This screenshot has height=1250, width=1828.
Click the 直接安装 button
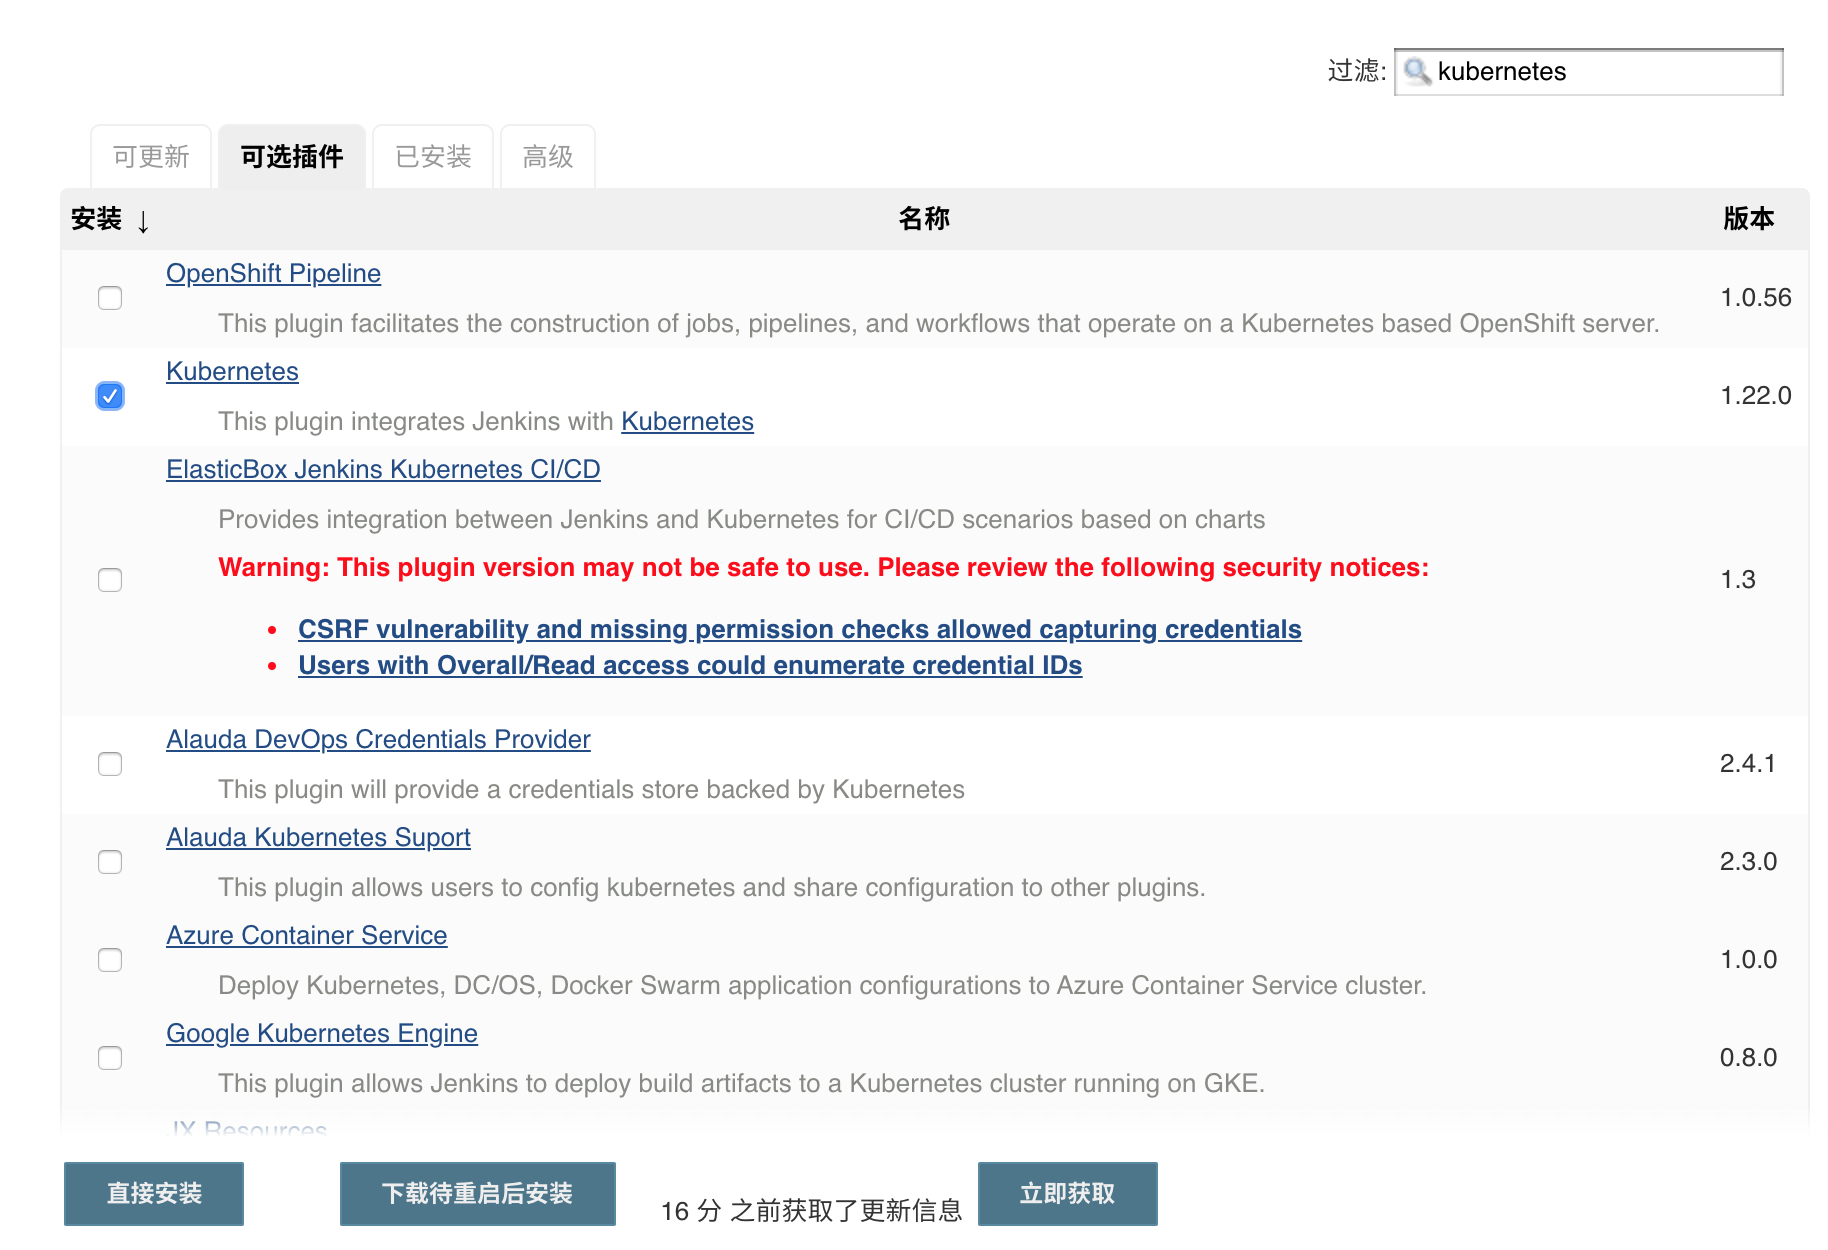[x=154, y=1194]
